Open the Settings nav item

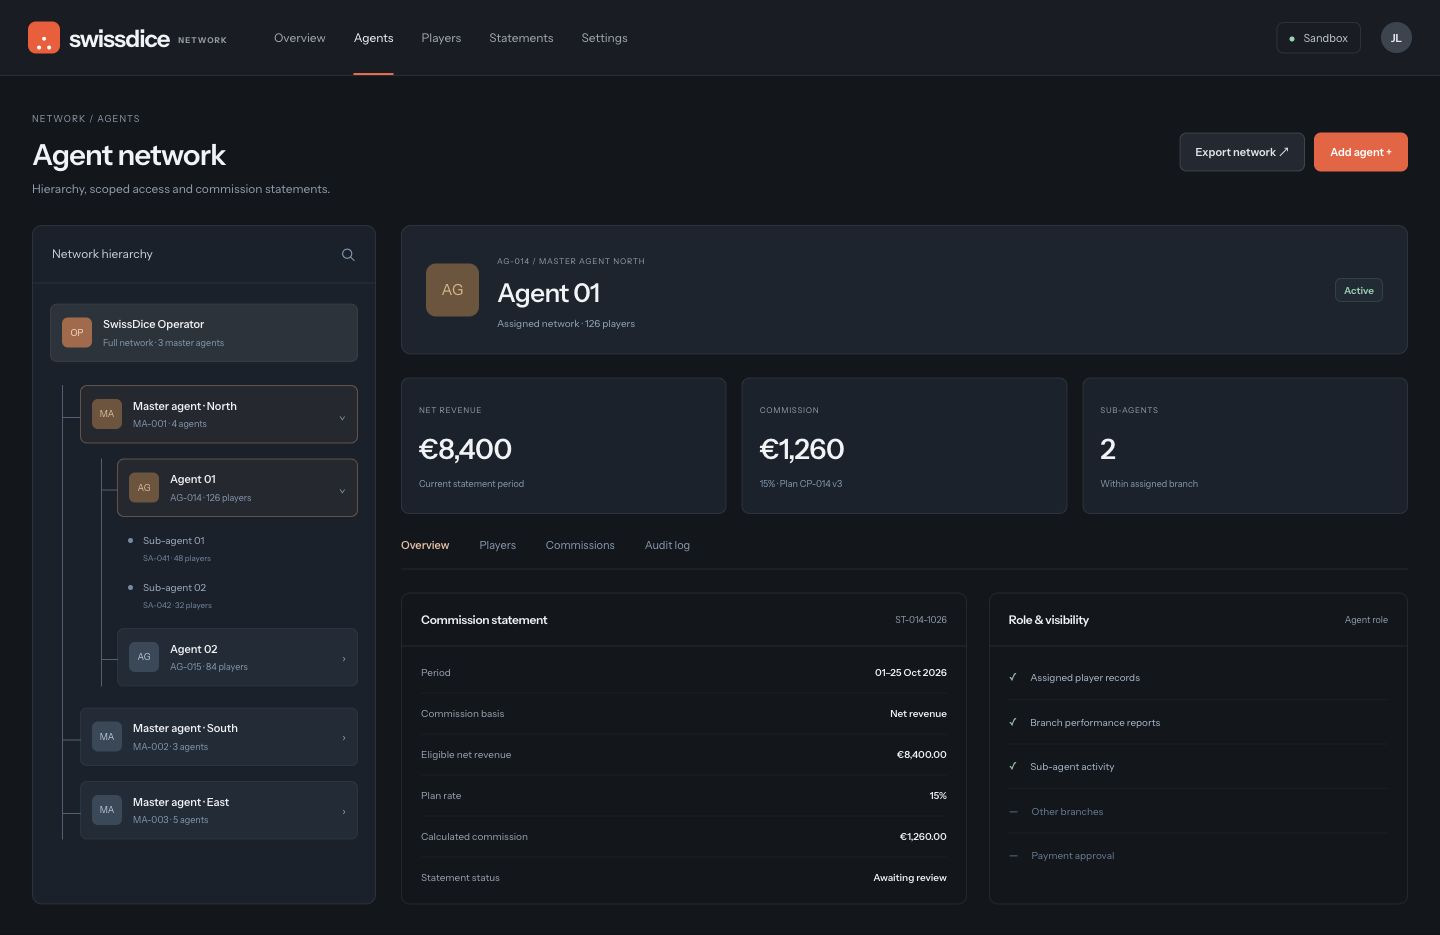point(604,38)
